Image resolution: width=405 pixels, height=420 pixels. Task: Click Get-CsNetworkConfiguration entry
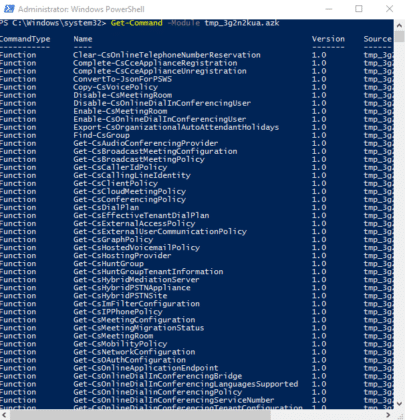(134, 352)
